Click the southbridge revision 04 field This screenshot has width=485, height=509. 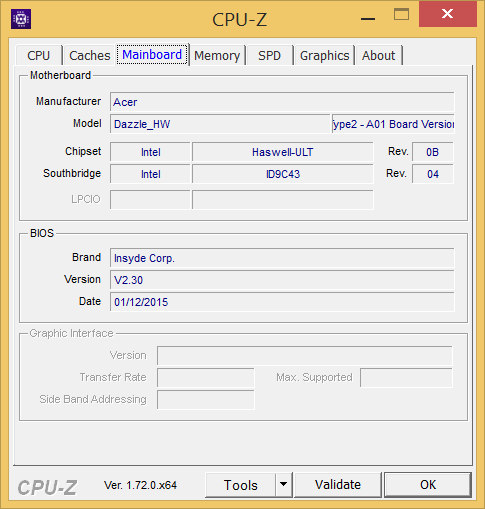(433, 174)
